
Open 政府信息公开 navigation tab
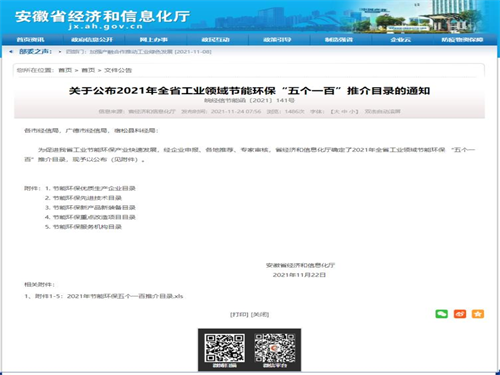coord(92,40)
